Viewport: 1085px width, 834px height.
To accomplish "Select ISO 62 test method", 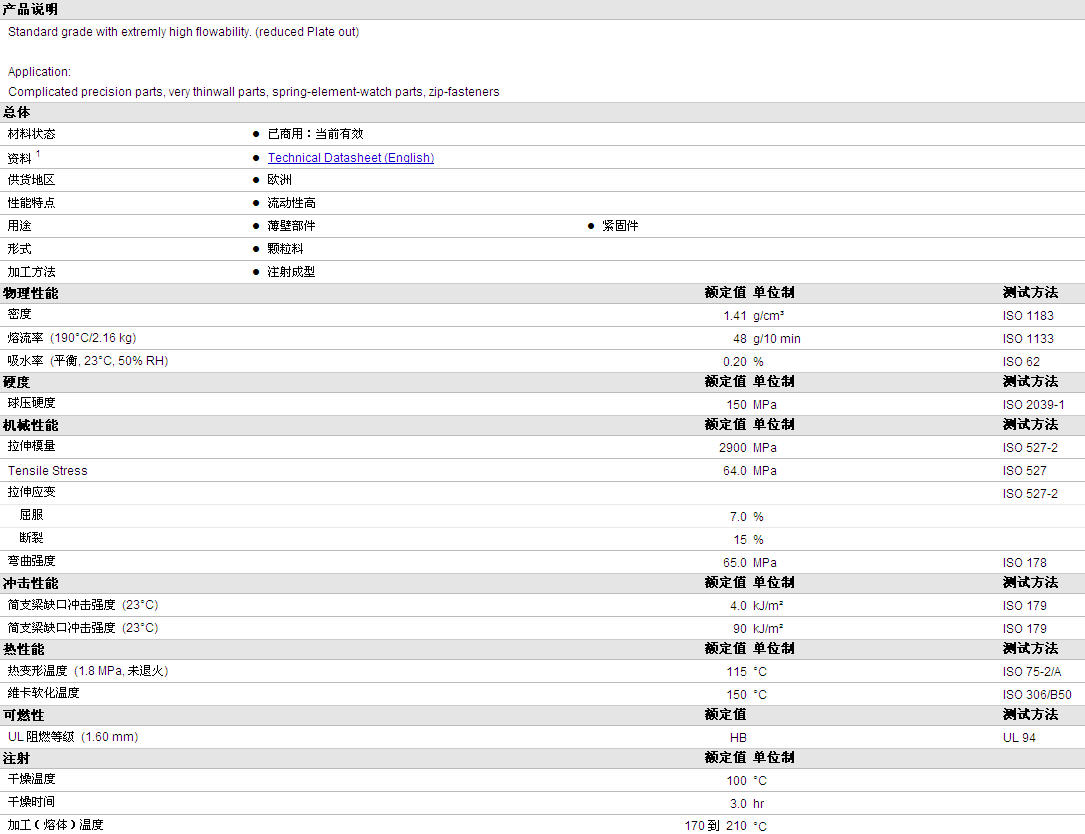I will pyautogui.click(x=1021, y=361).
